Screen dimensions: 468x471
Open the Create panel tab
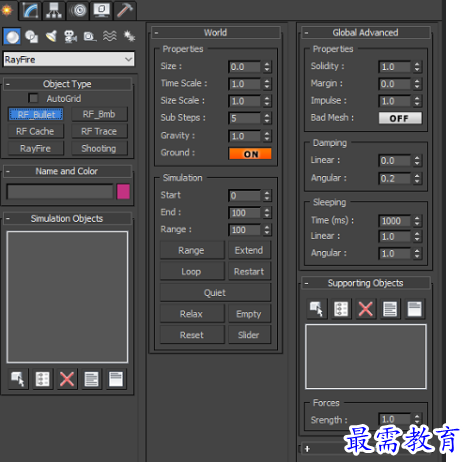click(x=7, y=10)
